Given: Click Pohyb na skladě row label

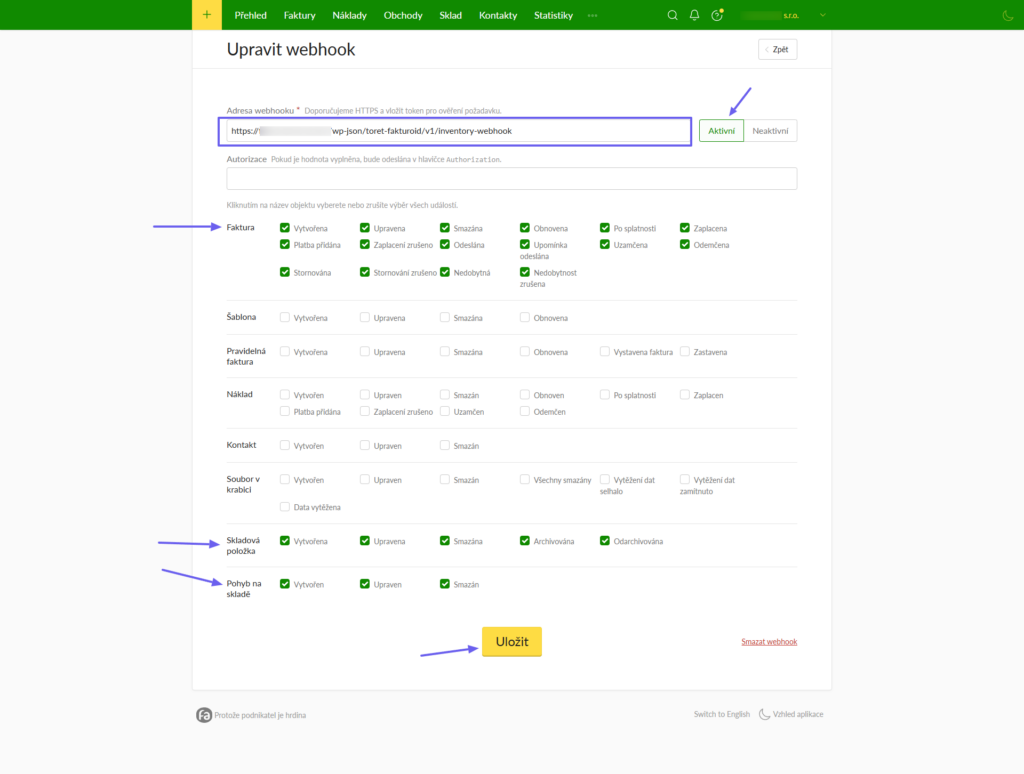Looking at the screenshot, I should (244, 589).
